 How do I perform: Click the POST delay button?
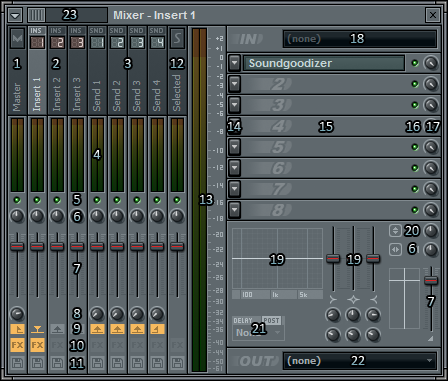271,321
